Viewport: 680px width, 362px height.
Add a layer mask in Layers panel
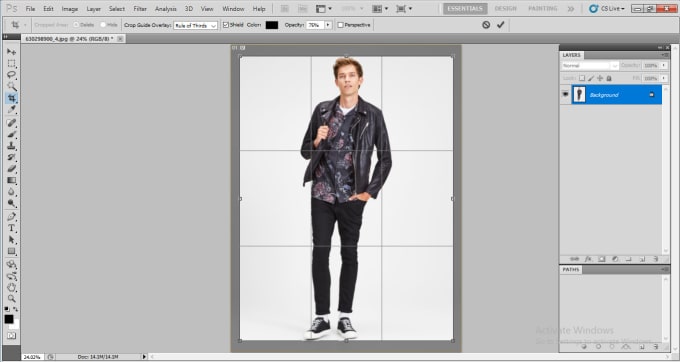coord(602,259)
